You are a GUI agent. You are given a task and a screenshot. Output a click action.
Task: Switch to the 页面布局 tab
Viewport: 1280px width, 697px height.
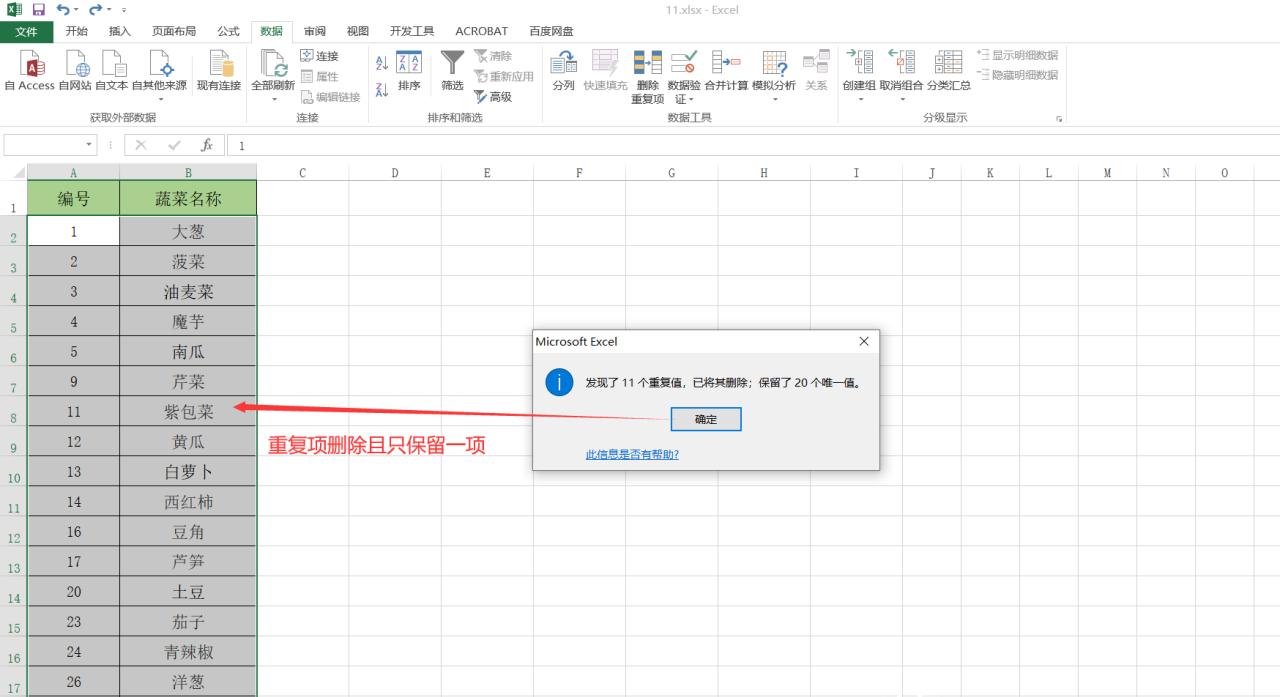[174, 32]
